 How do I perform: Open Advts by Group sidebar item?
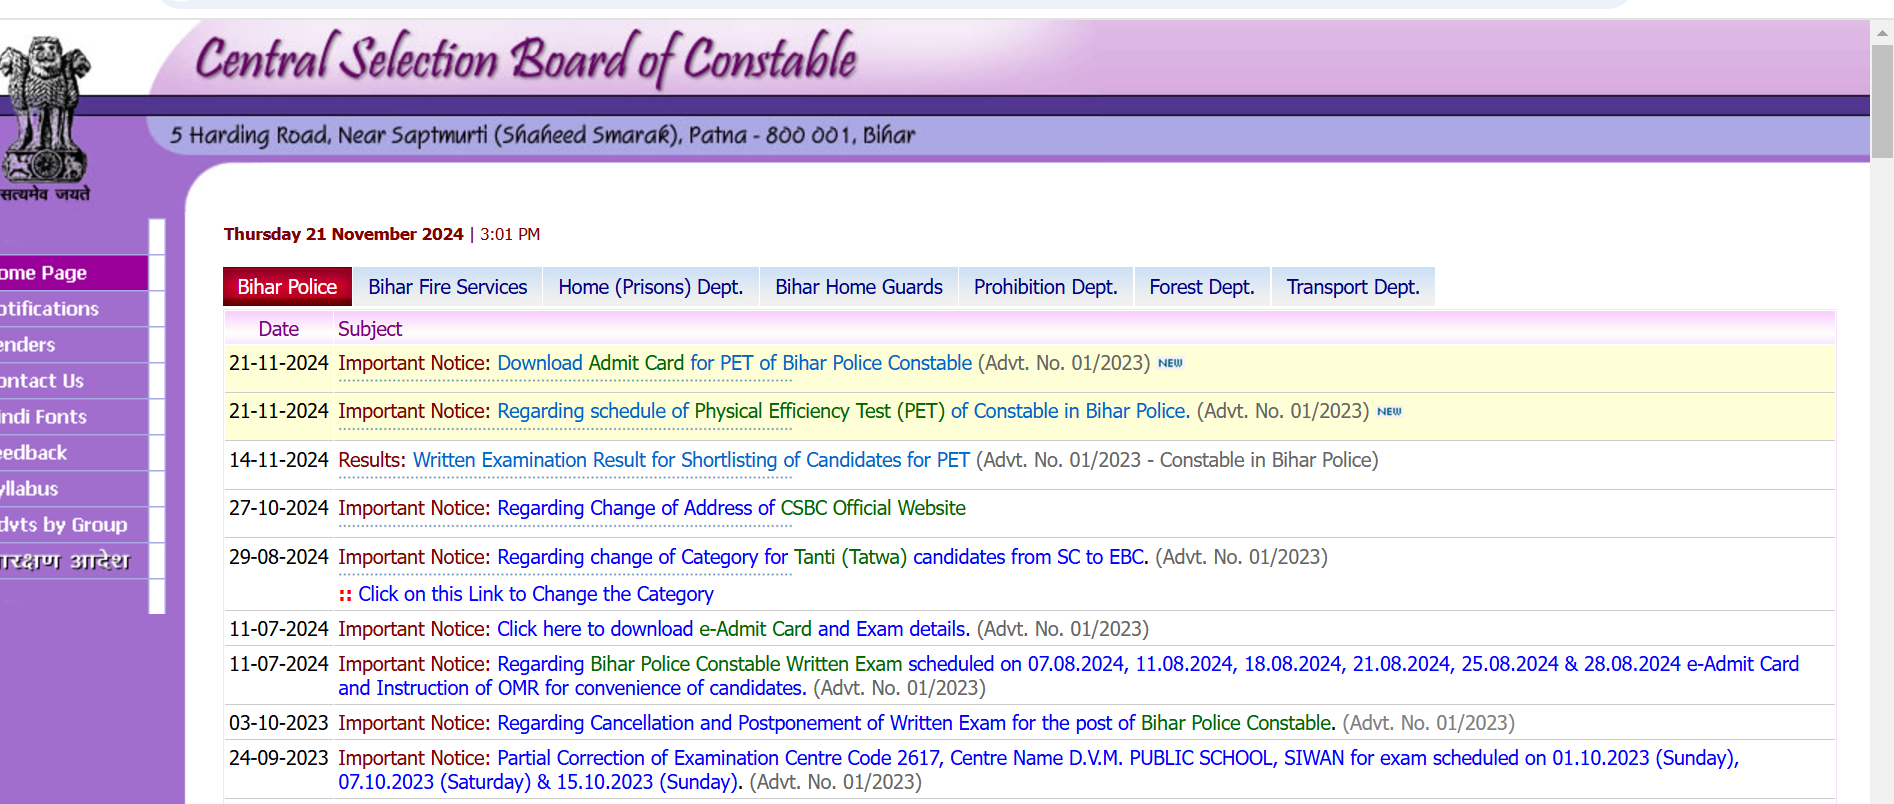tap(74, 525)
